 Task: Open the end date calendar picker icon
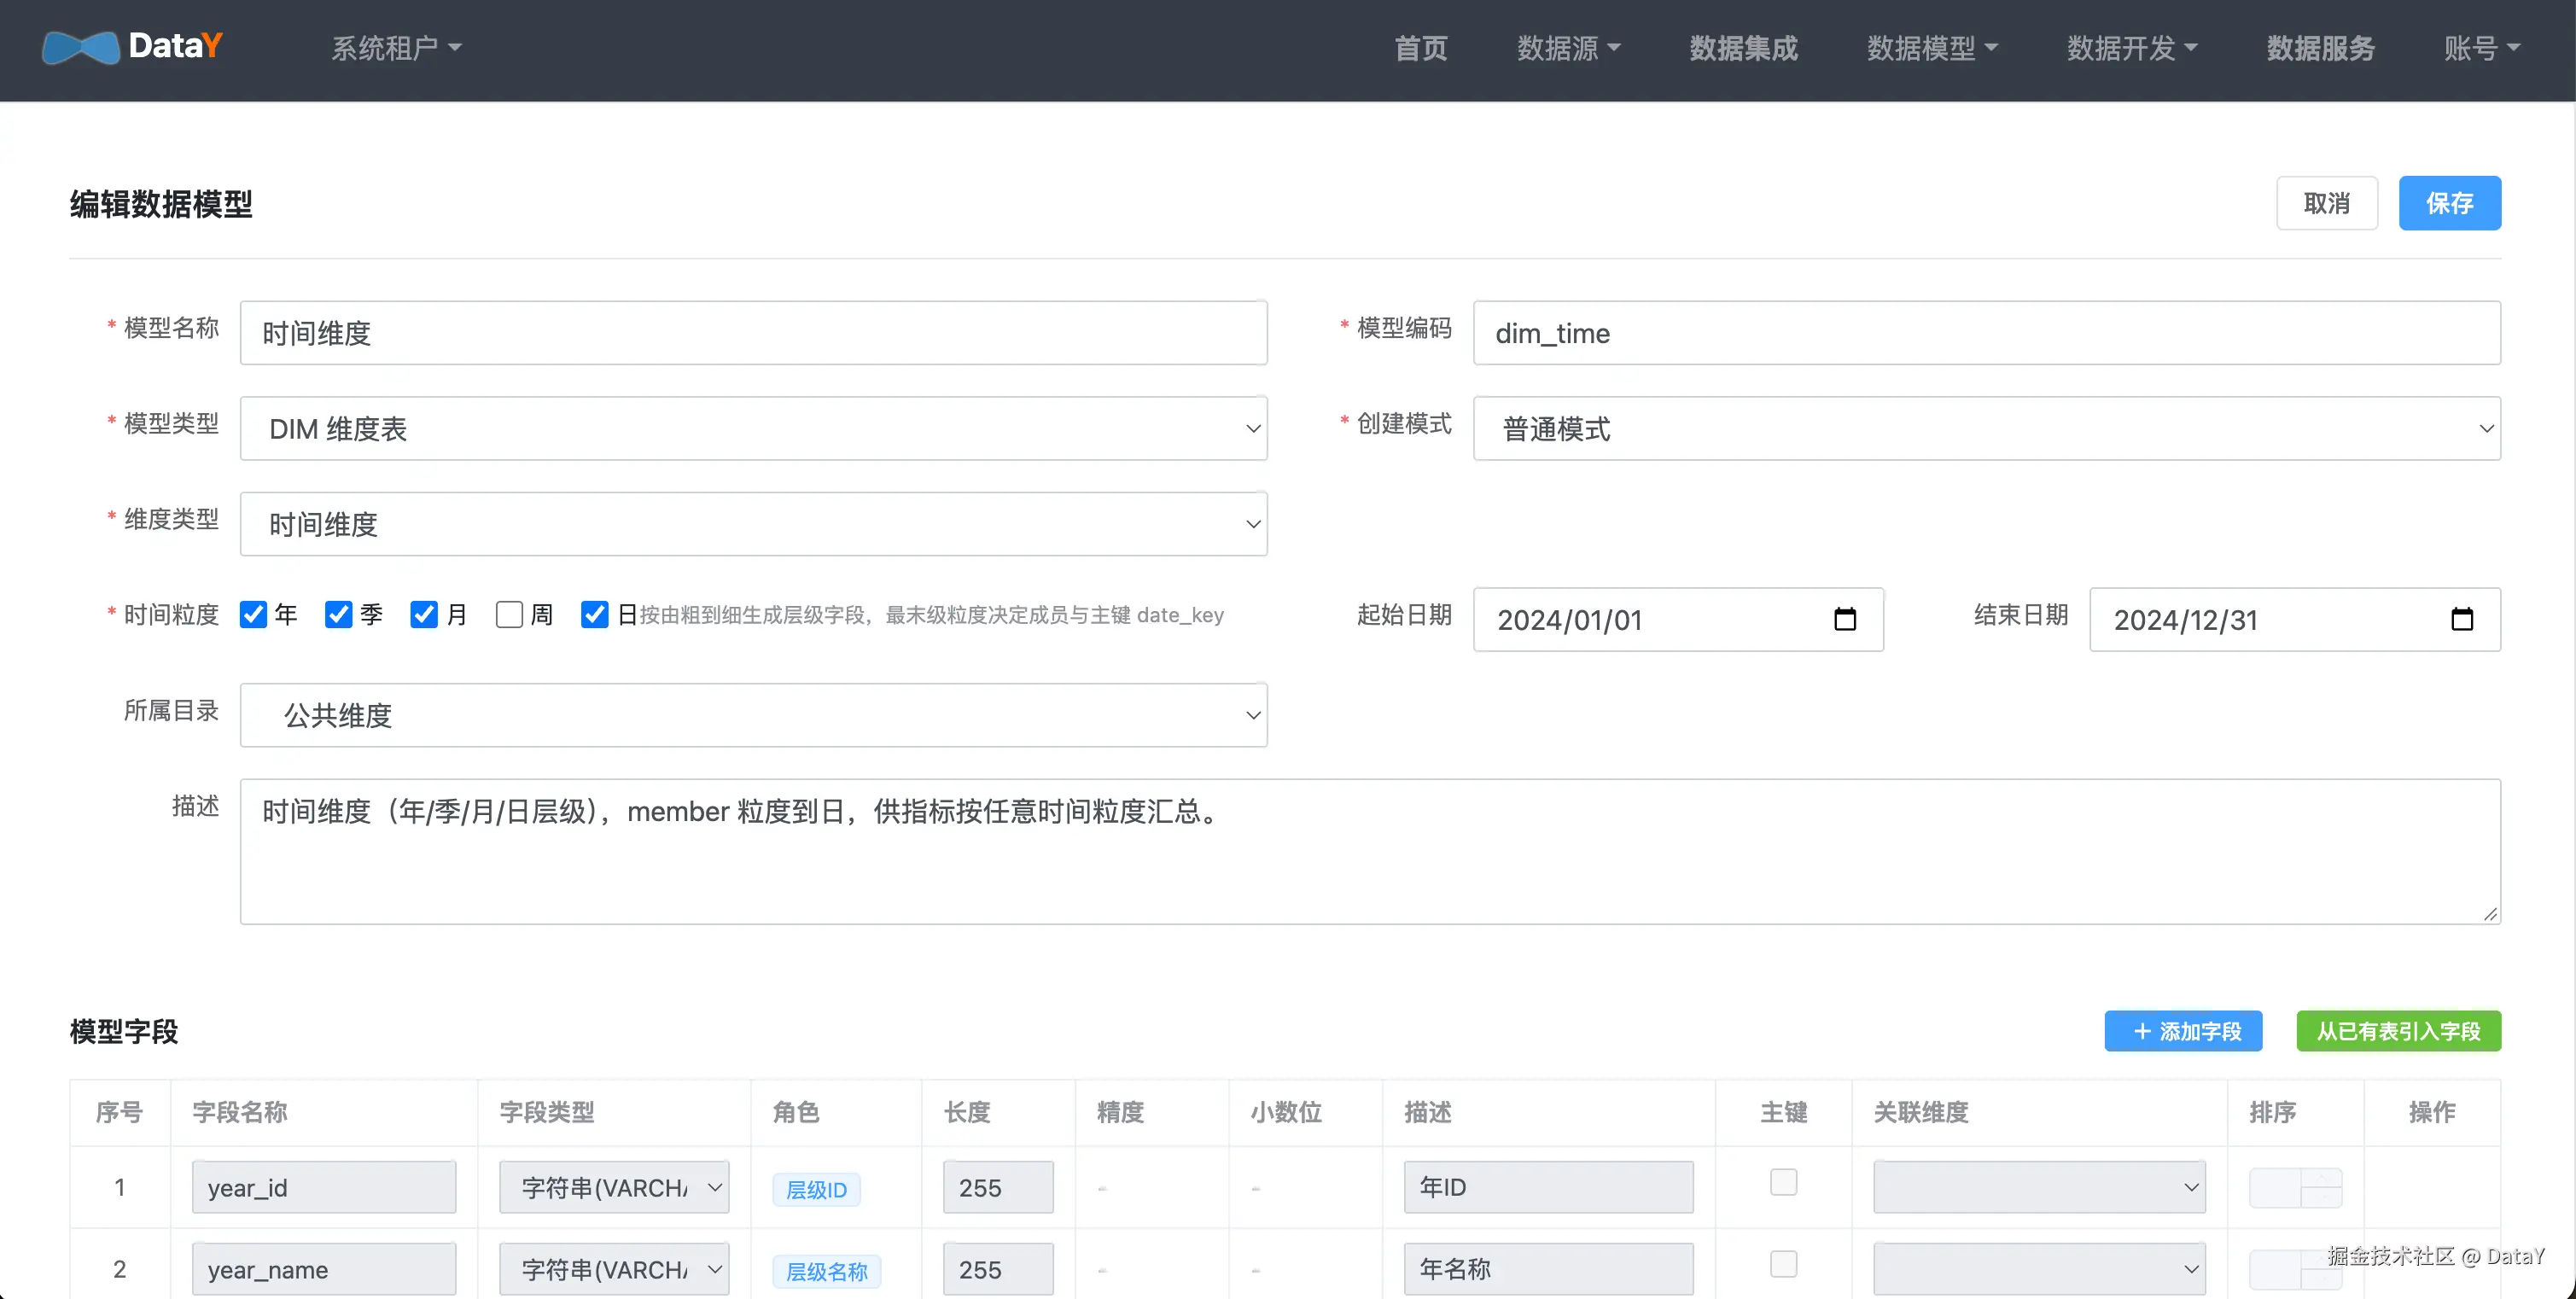click(2462, 619)
